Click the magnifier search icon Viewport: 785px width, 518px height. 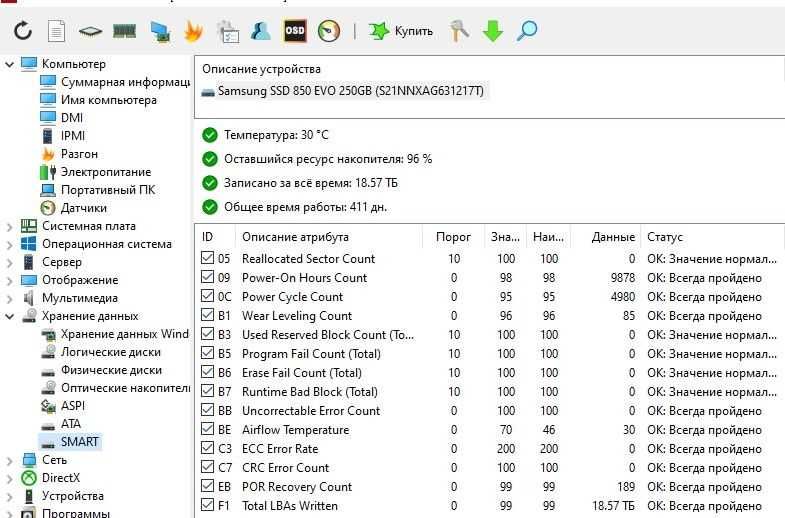tap(527, 31)
